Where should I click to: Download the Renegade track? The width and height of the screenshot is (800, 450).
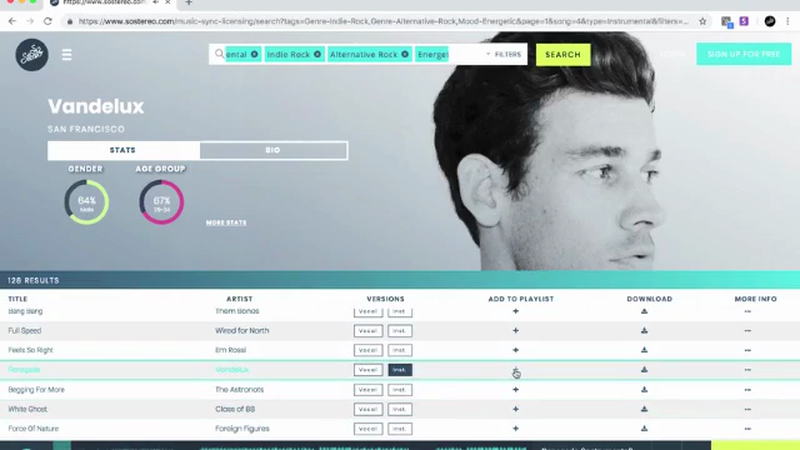click(x=644, y=369)
